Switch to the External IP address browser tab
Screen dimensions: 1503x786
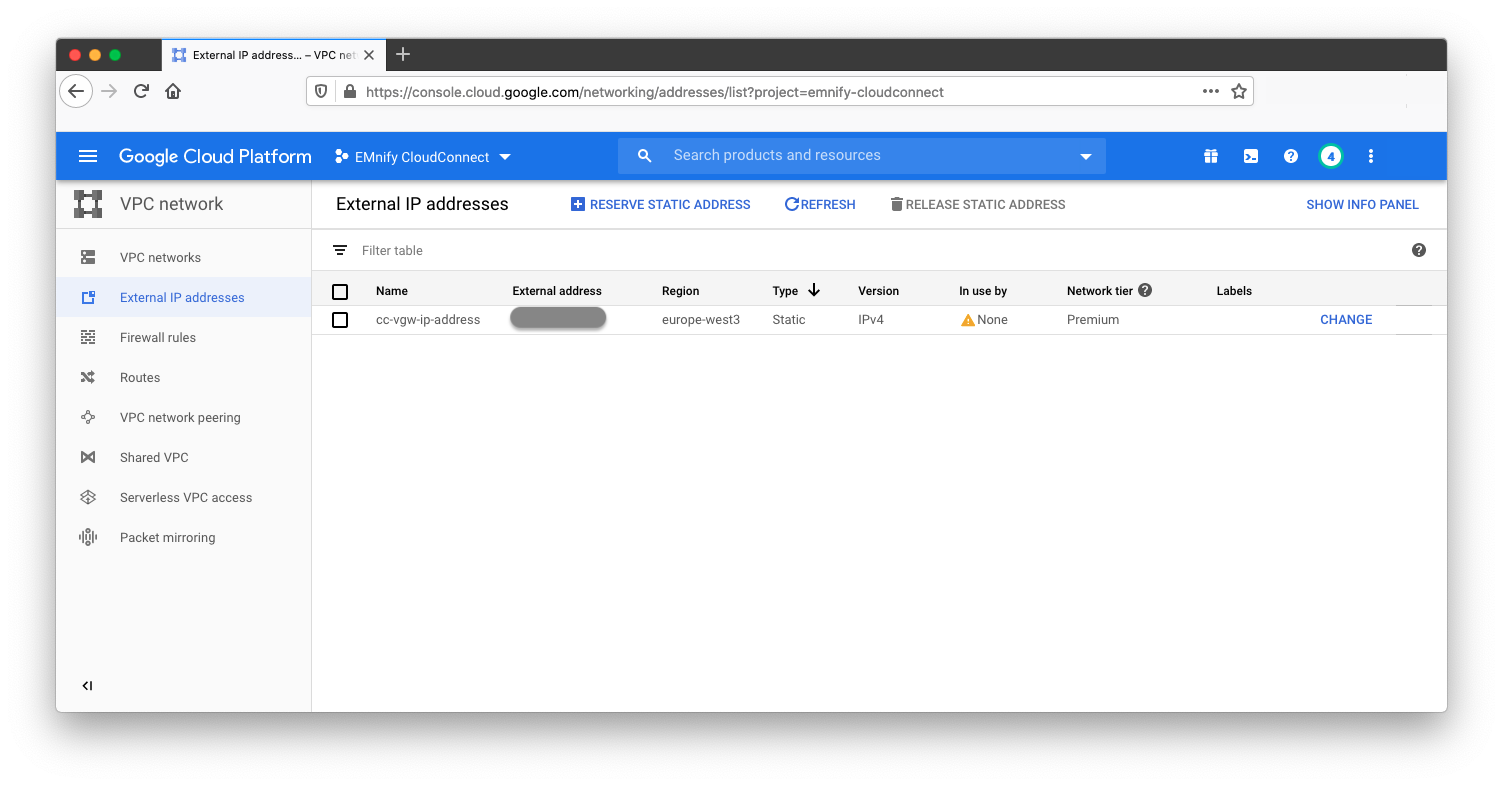[270, 55]
